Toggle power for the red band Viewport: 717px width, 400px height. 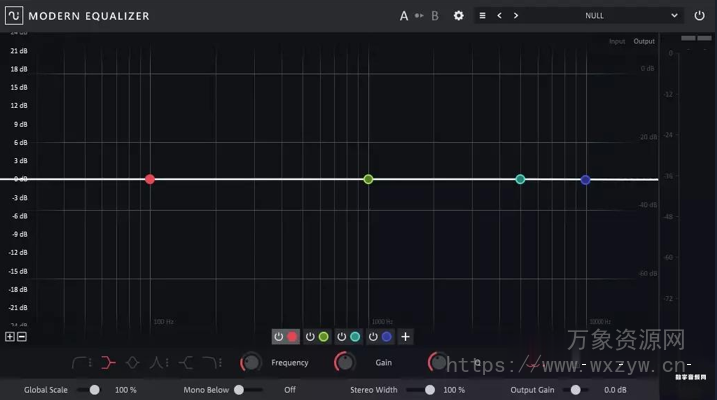278,337
